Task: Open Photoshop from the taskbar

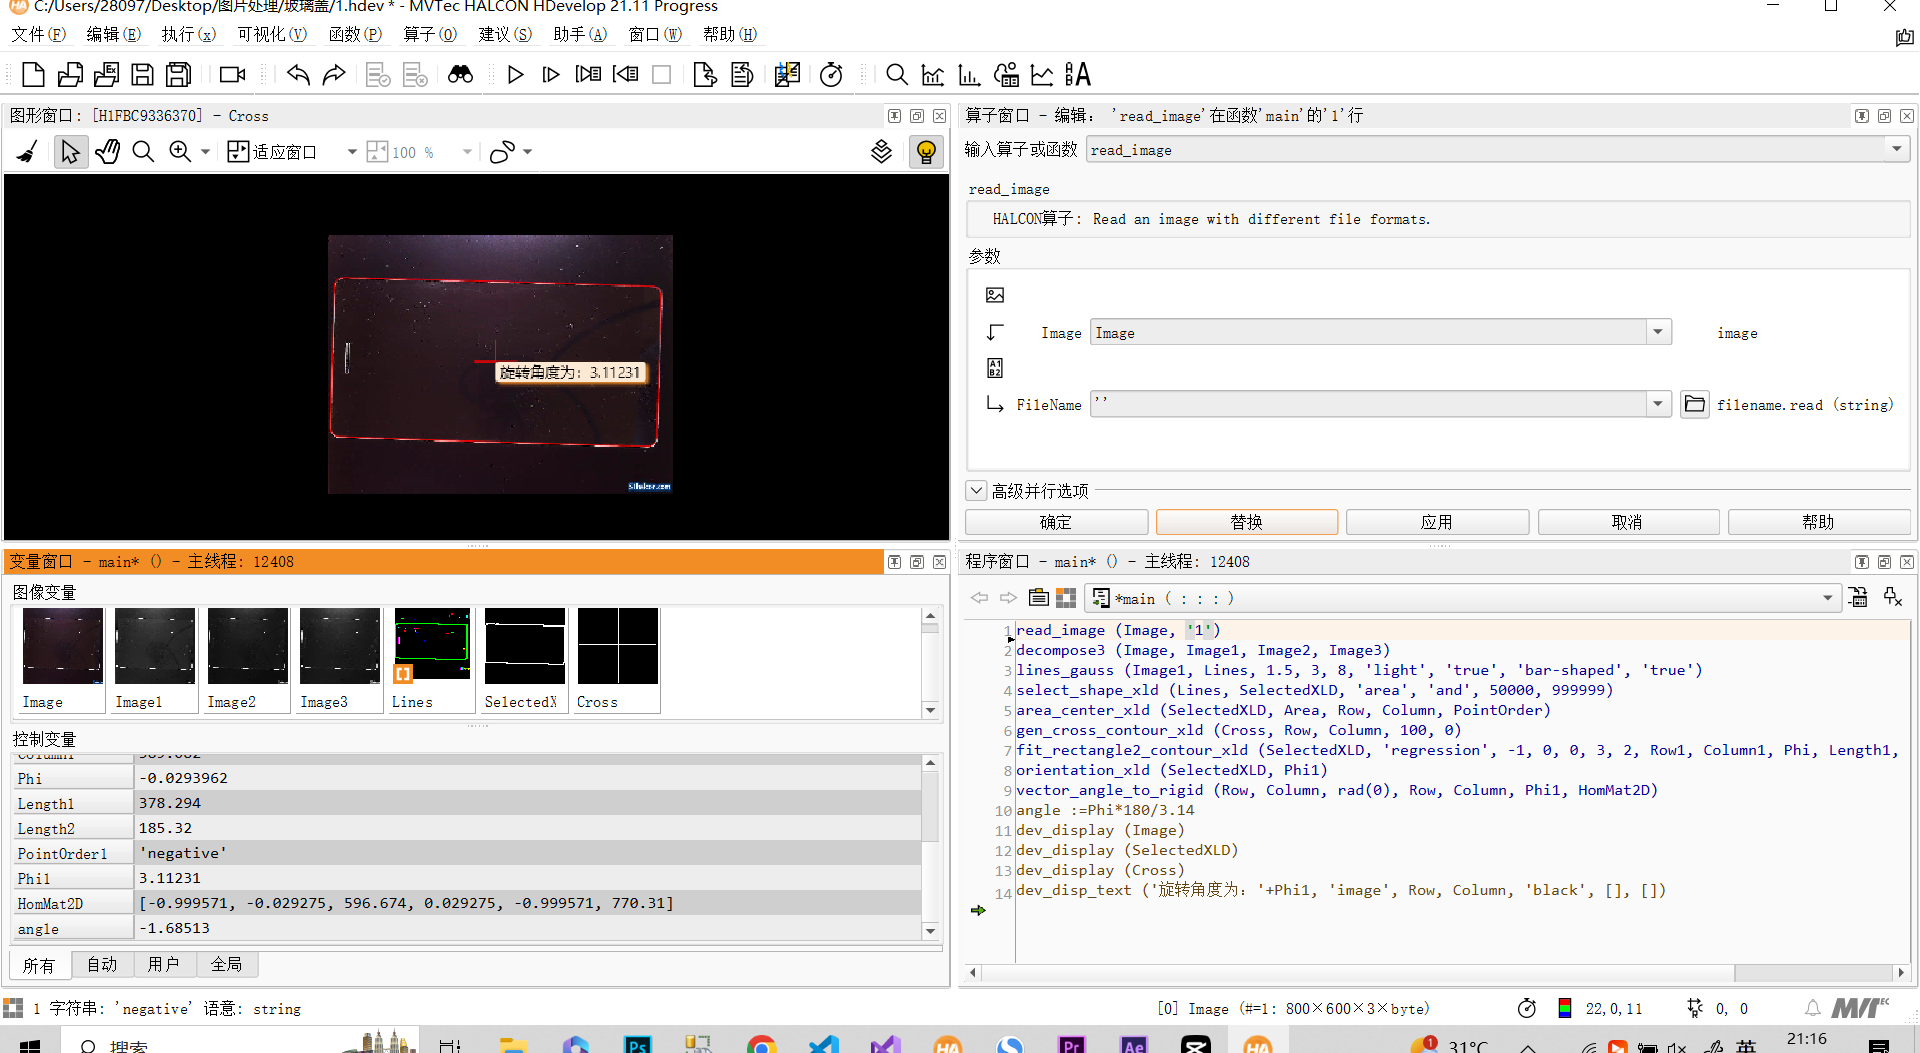Action: click(x=637, y=1044)
